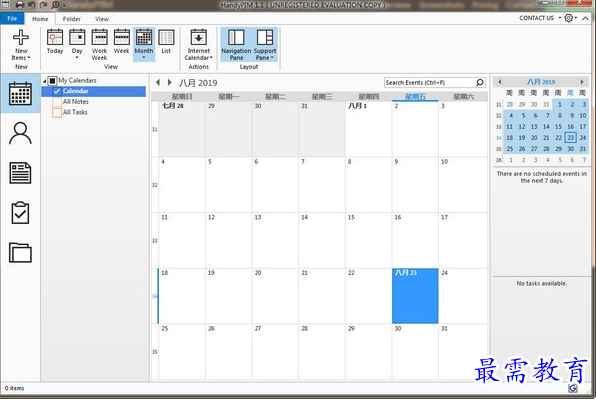Click the redo icon in title bar
Viewport: 596px width, 402px height.
44,5
